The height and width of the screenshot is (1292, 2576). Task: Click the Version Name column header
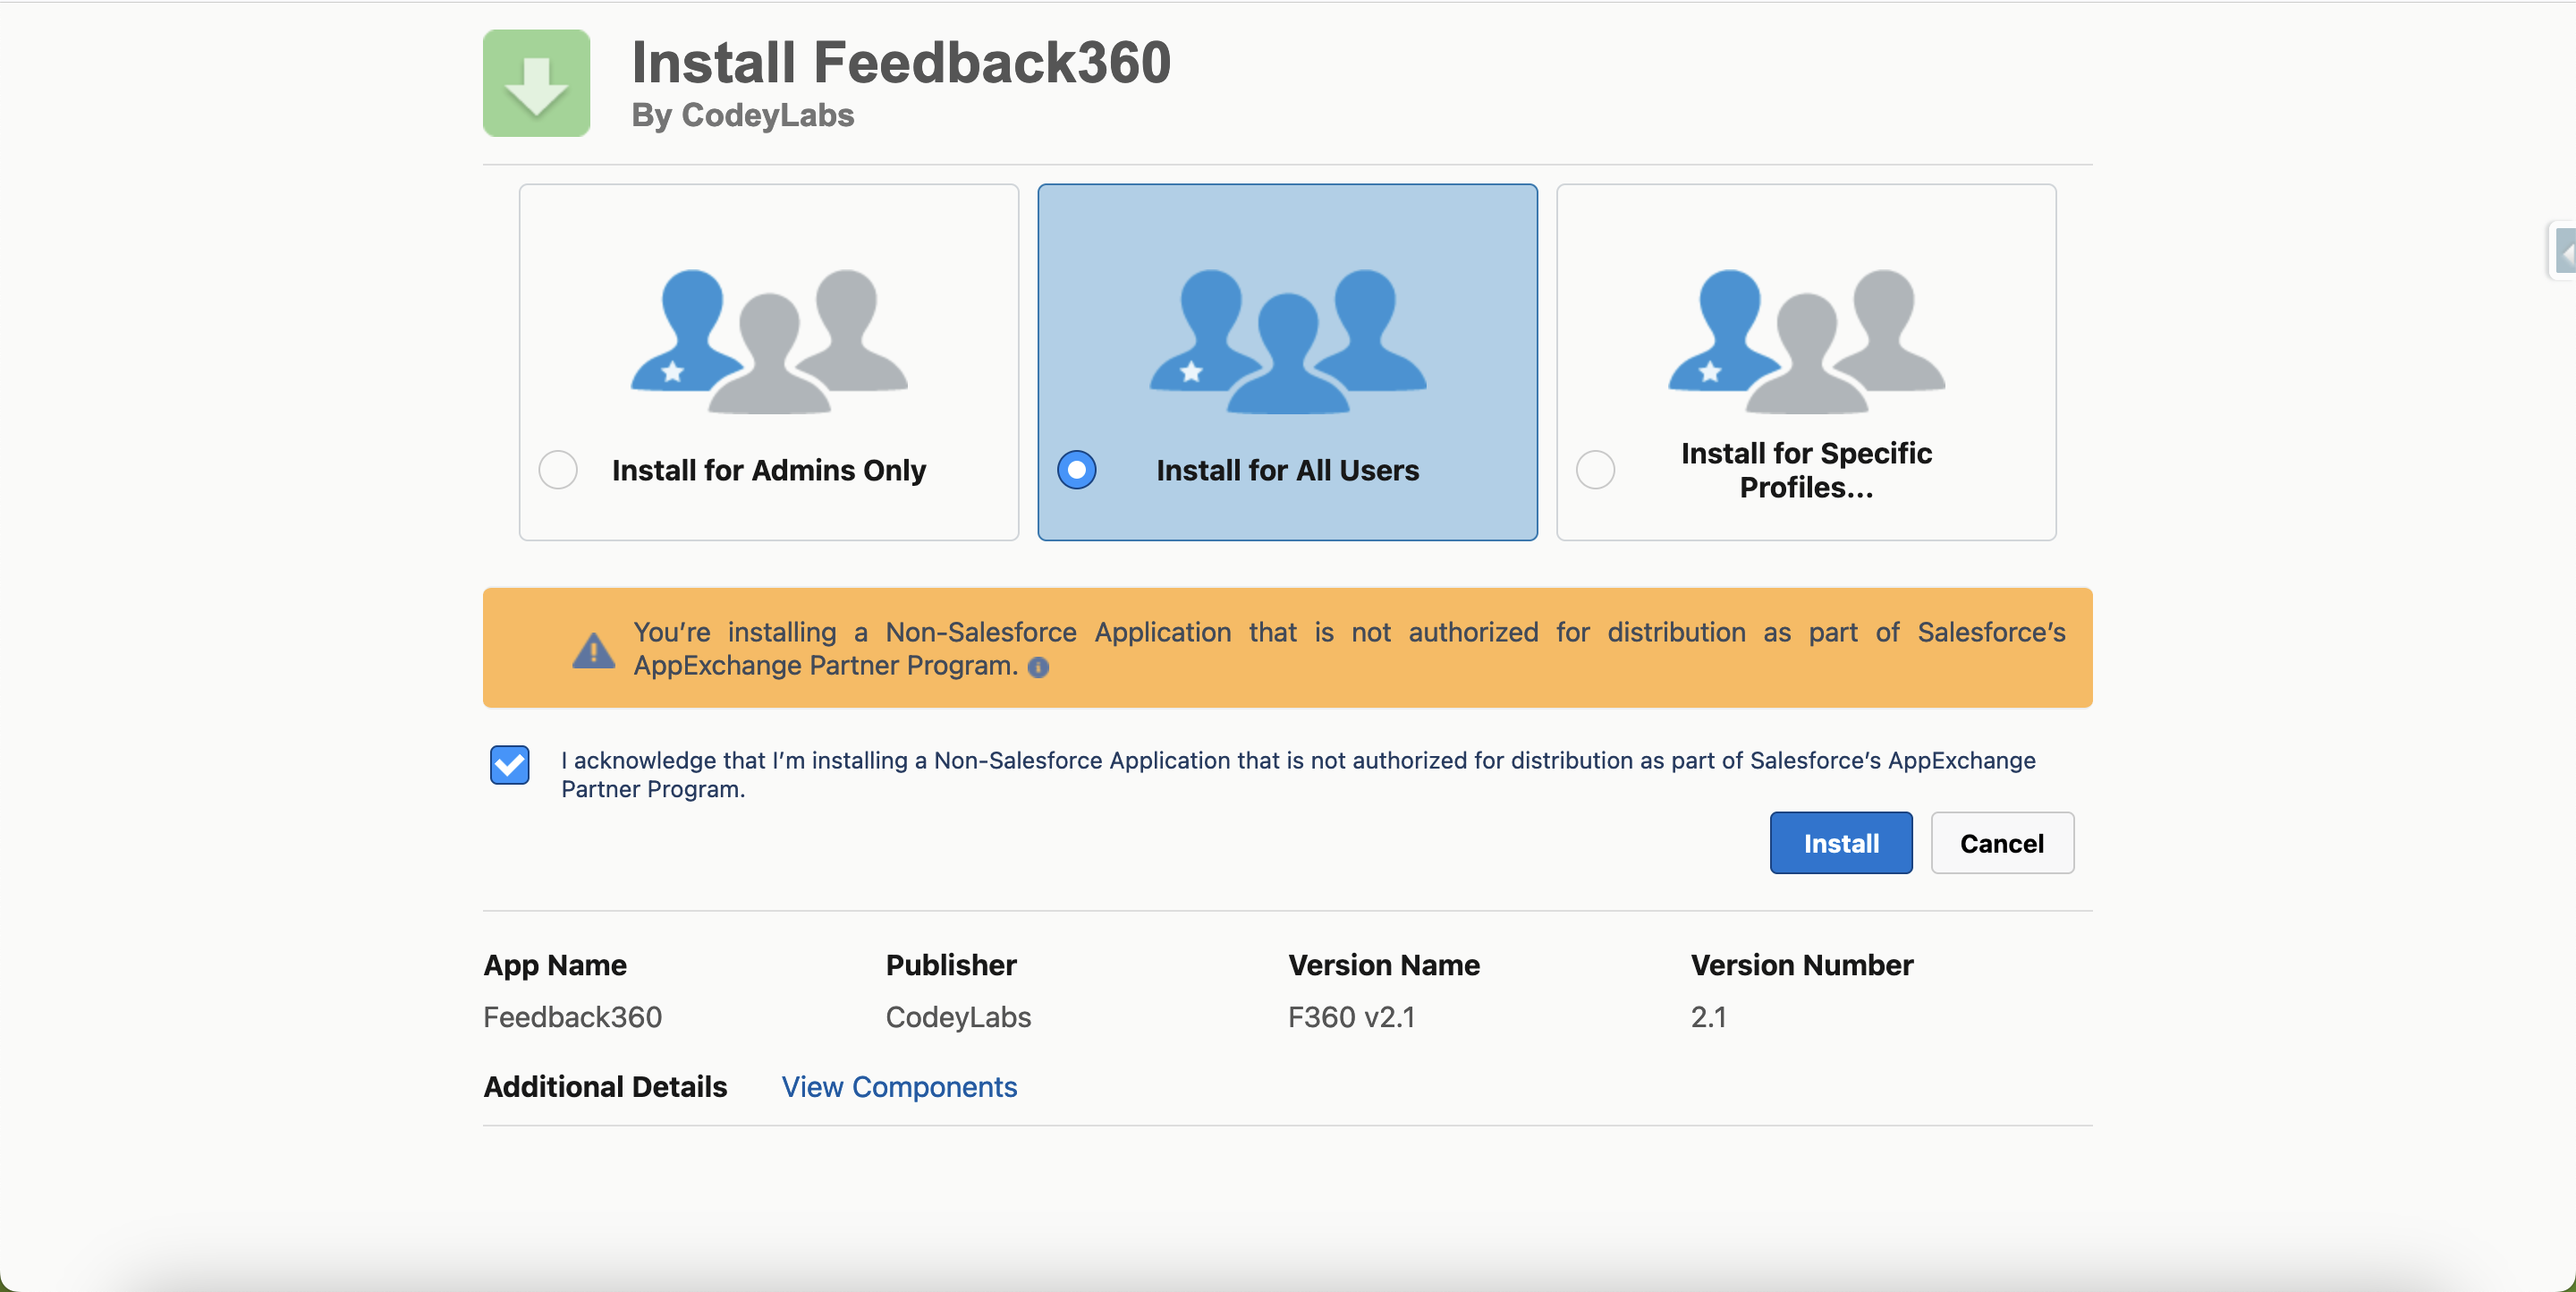[1384, 964]
